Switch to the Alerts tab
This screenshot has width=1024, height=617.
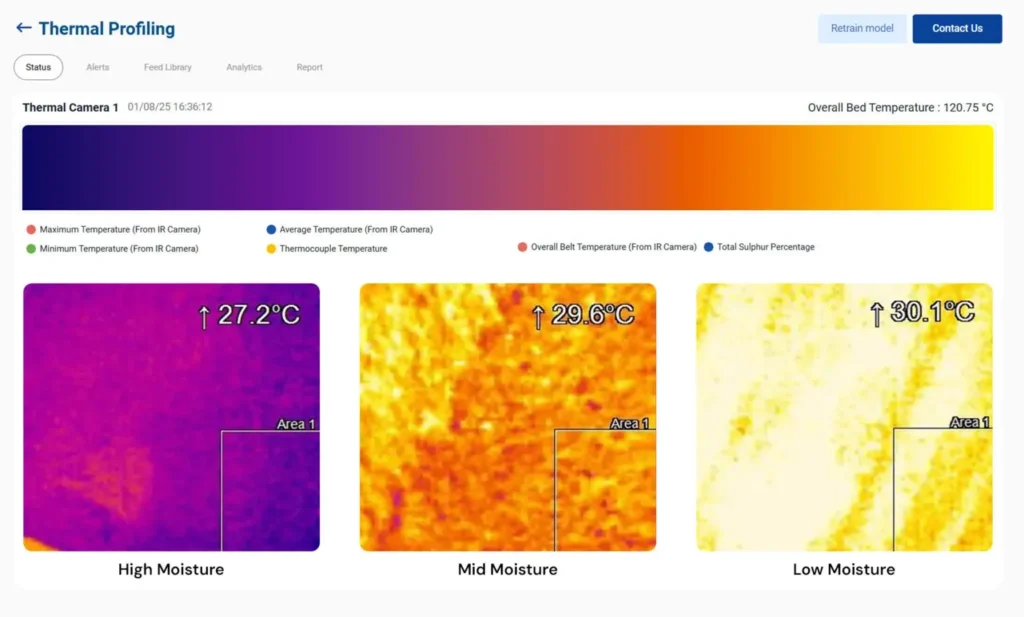(x=98, y=68)
